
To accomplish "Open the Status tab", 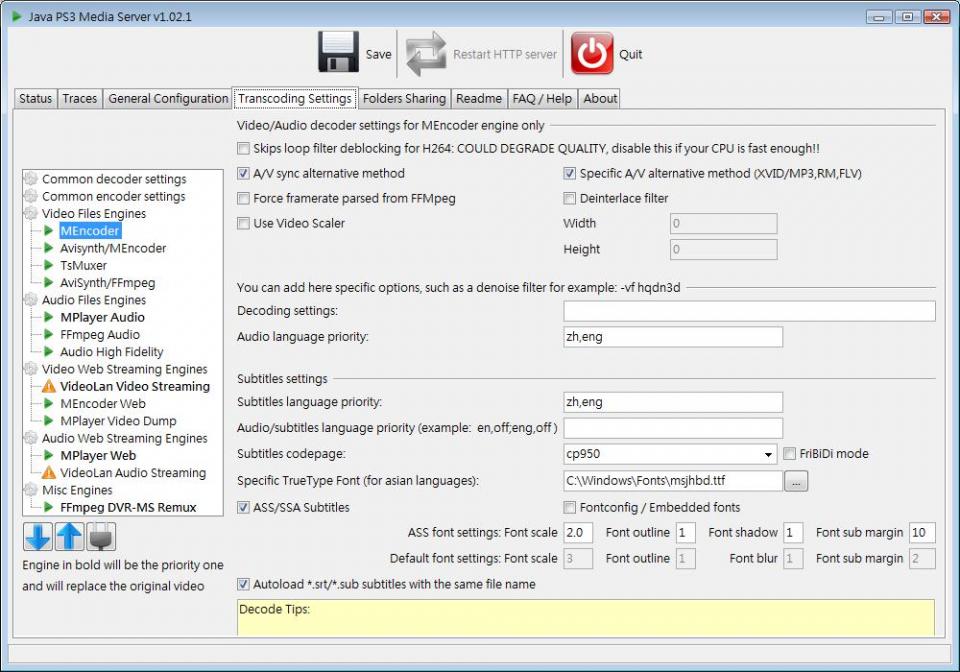I will click(x=36, y=99).
